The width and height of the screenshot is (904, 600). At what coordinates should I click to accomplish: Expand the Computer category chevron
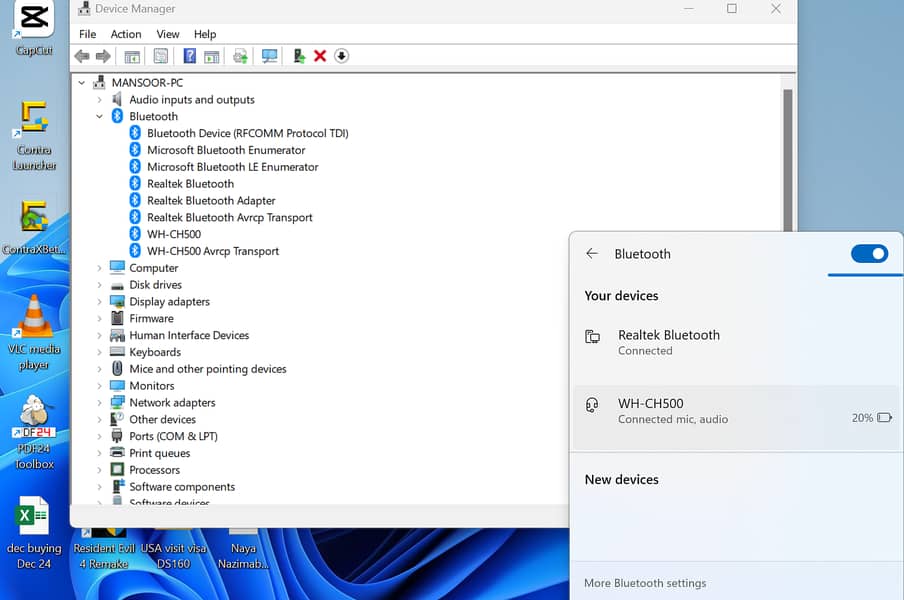point(99,268)
